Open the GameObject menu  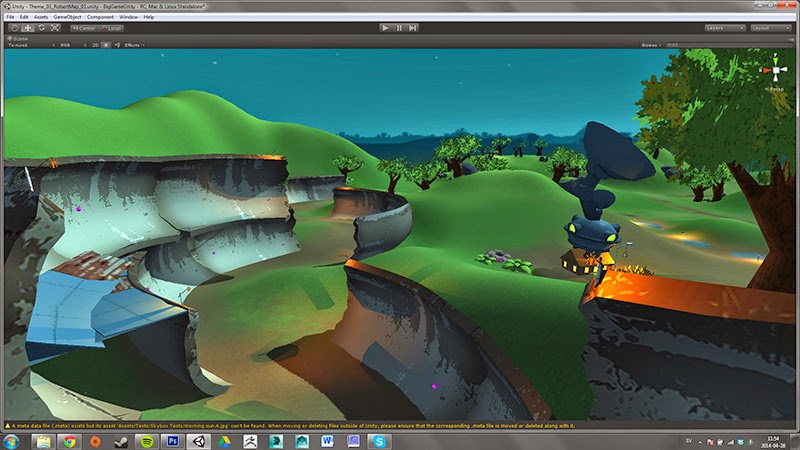[x=67, y=17]
